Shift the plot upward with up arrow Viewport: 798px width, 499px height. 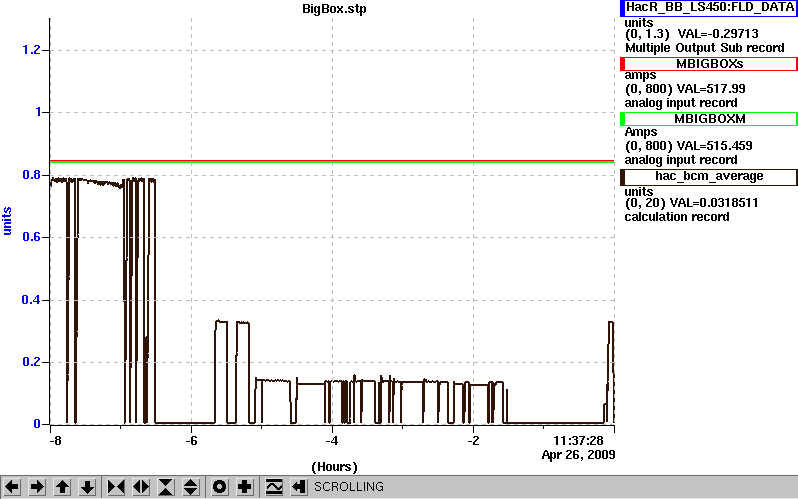[x=62, y=487]
